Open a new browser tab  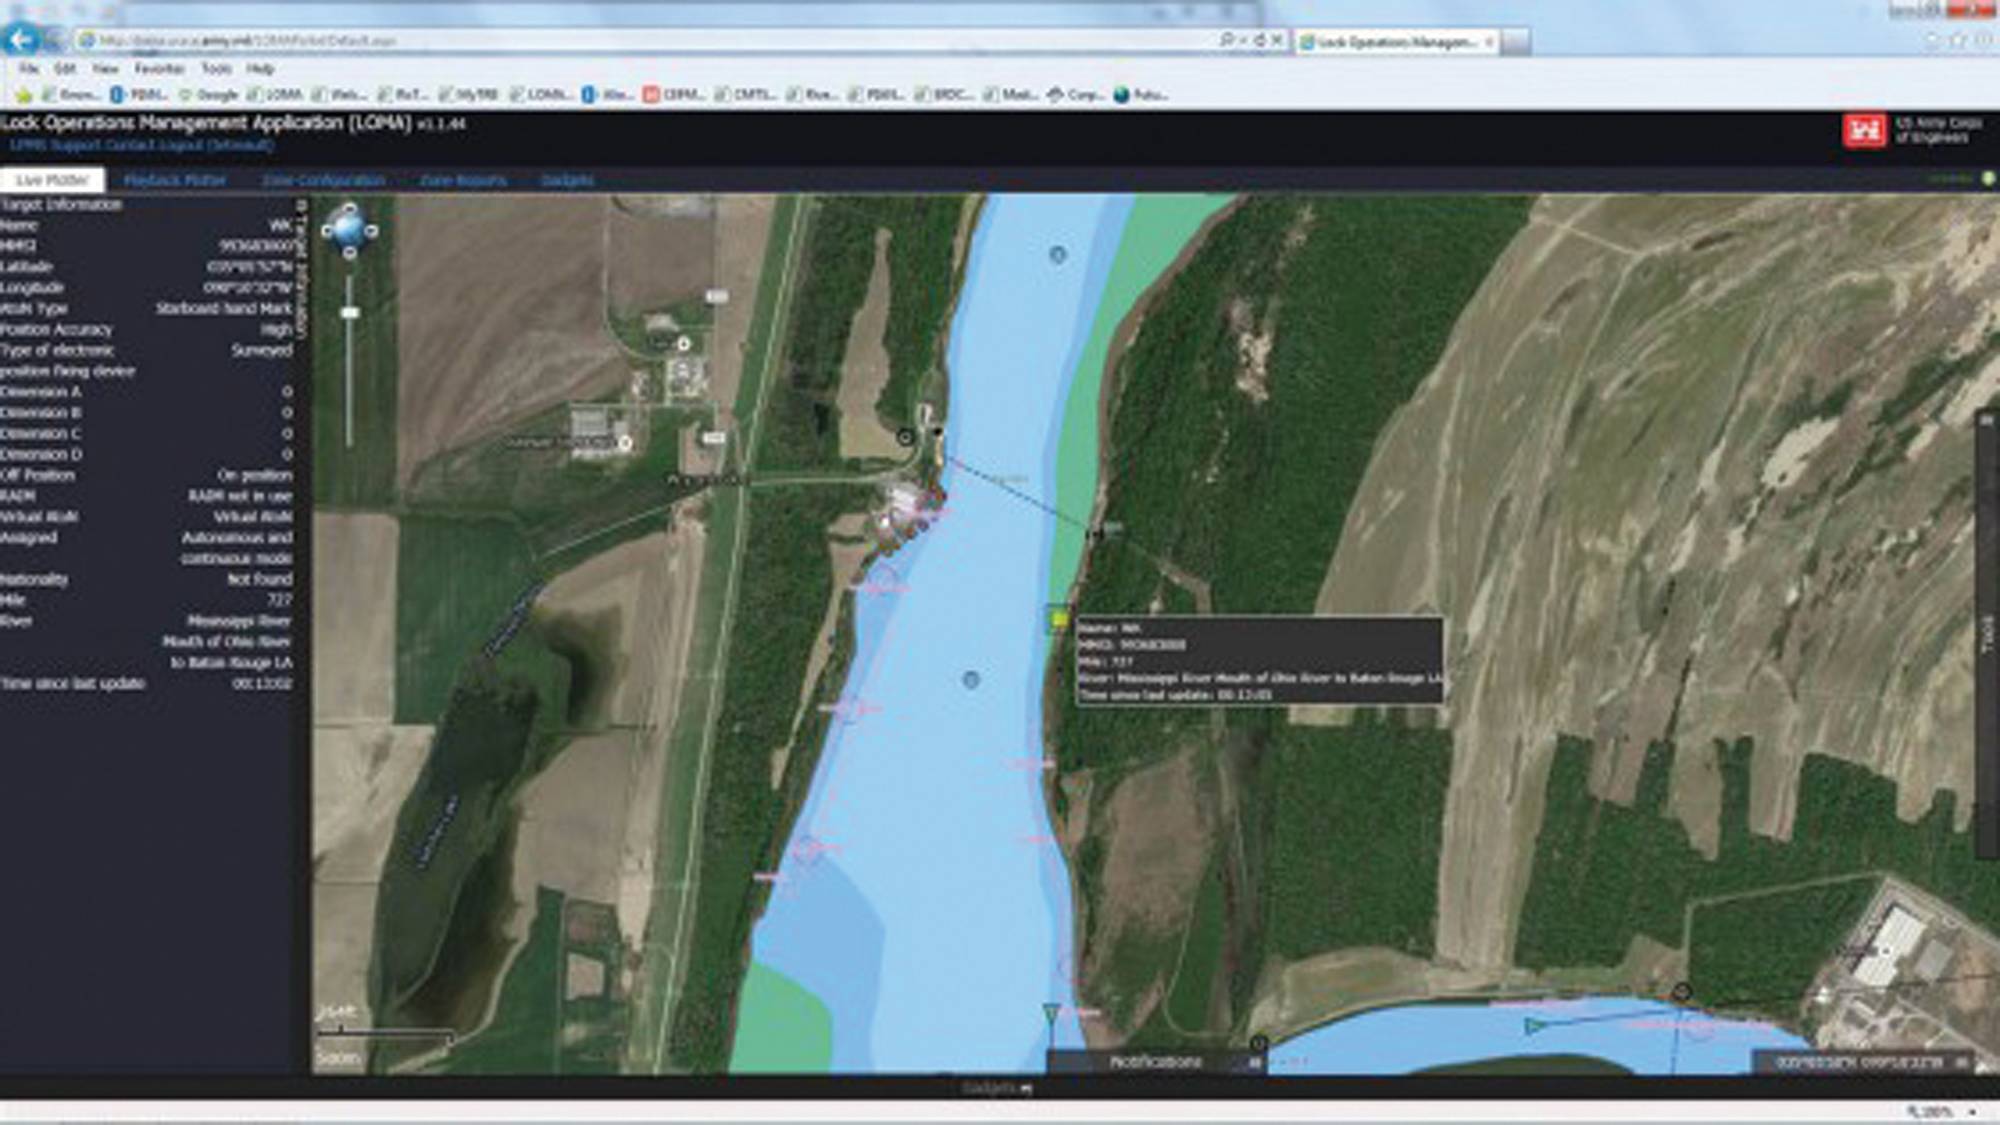pos(1515,42)
